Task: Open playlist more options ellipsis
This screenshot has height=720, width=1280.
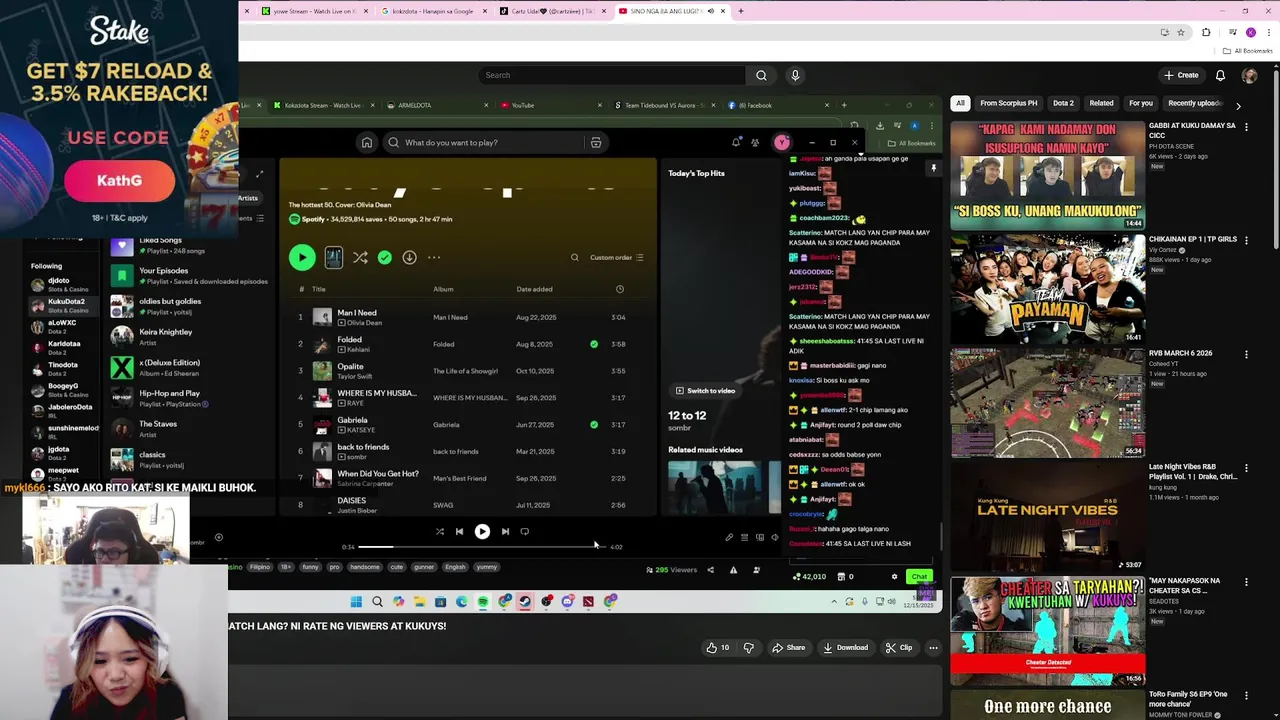Action: point(434,258)
